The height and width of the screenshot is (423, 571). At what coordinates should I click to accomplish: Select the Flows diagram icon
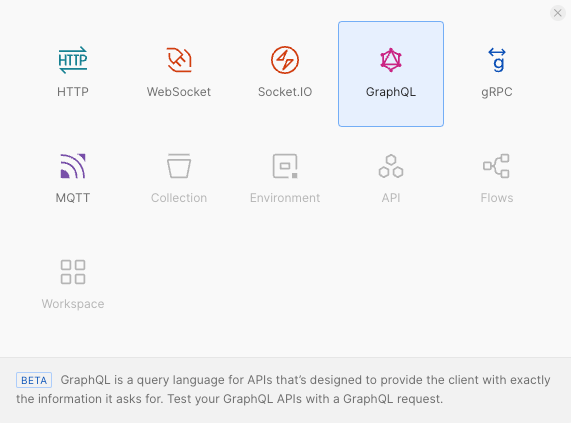(x=496, y=166)
